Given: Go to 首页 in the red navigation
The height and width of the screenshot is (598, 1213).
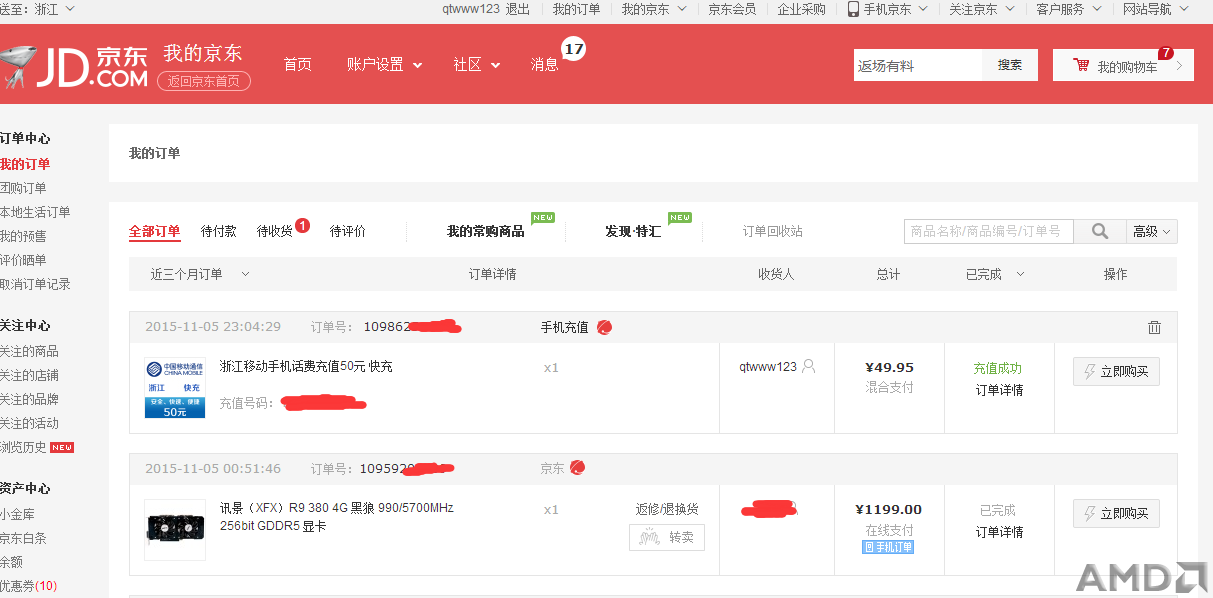Looking at the screenshot, I should pos(297,64).
